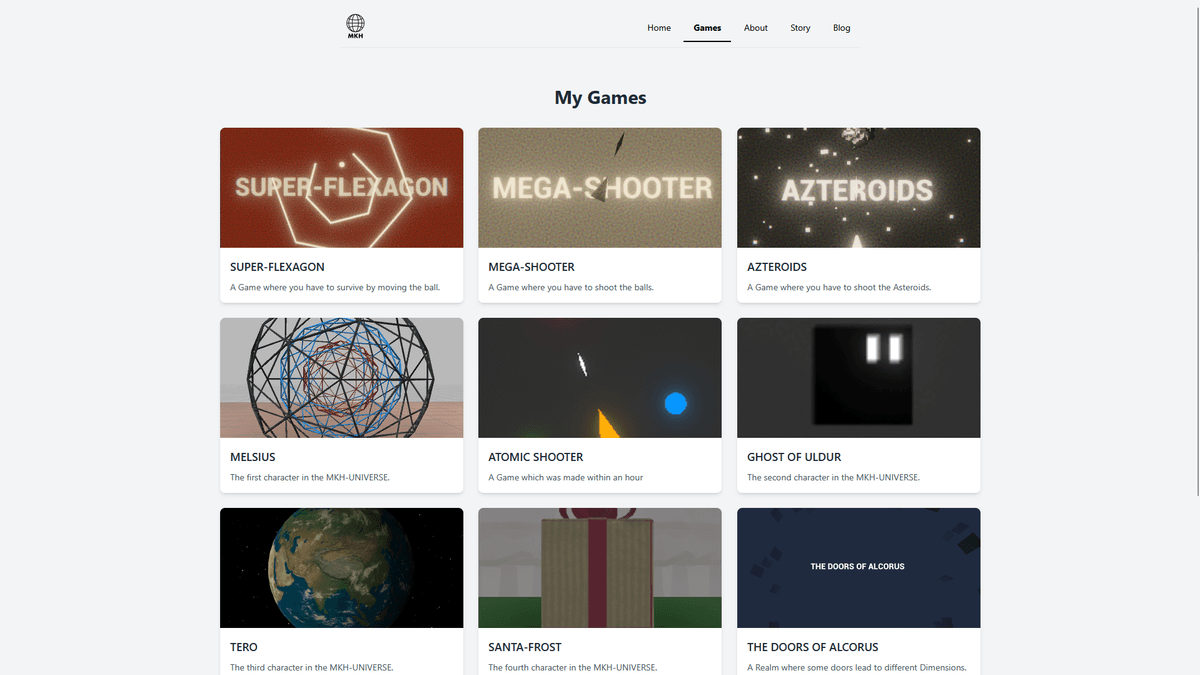The image size is (1200, 675).
Task: Open the Story navigation link
Action: pos(800,28)
